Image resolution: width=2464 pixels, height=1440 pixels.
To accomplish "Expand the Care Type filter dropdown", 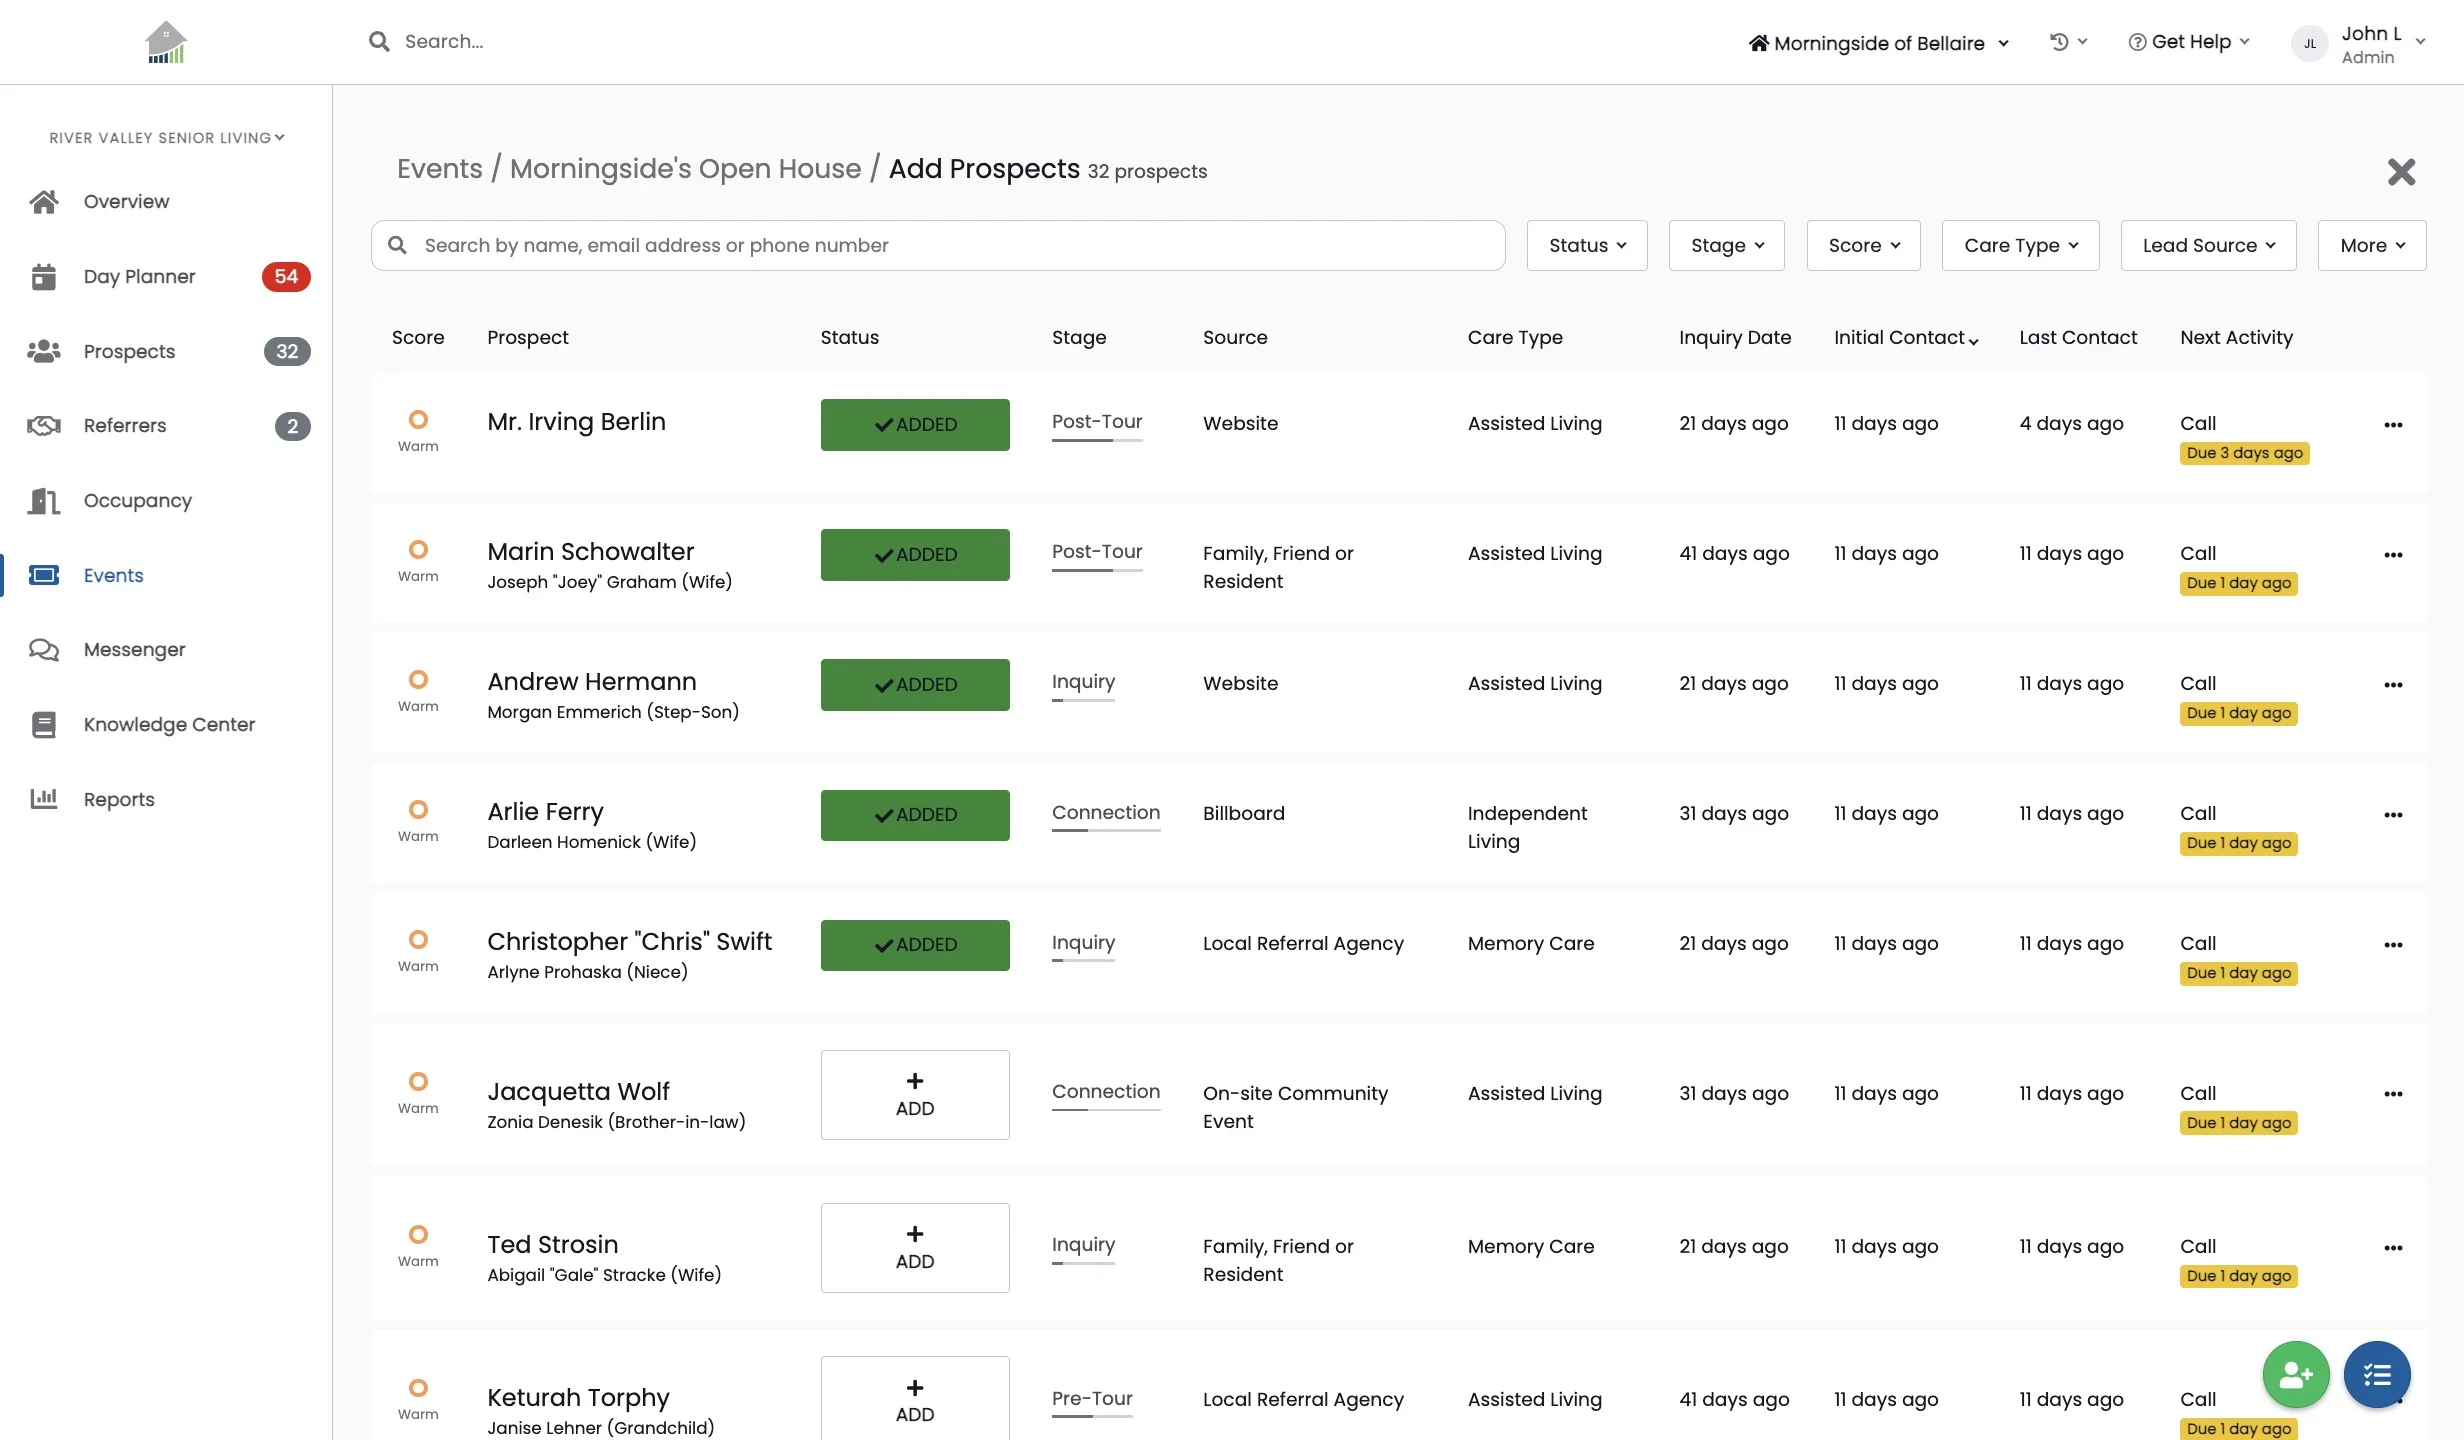I will click(2019, 246).
